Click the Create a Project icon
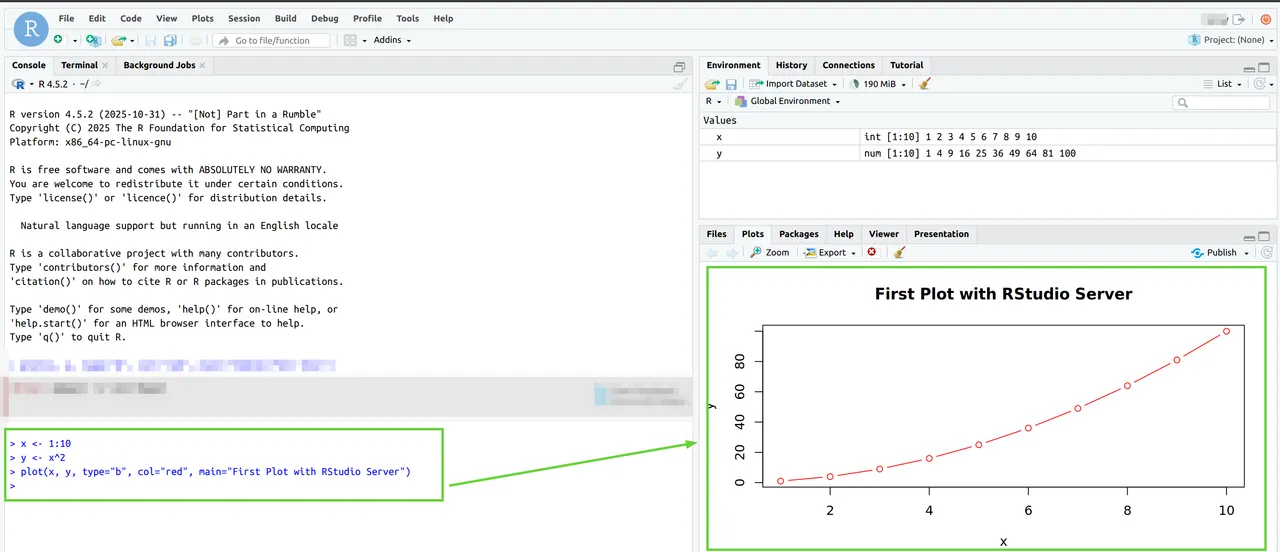This screenshot has height=552, width=1280. [x=93, y=40]
